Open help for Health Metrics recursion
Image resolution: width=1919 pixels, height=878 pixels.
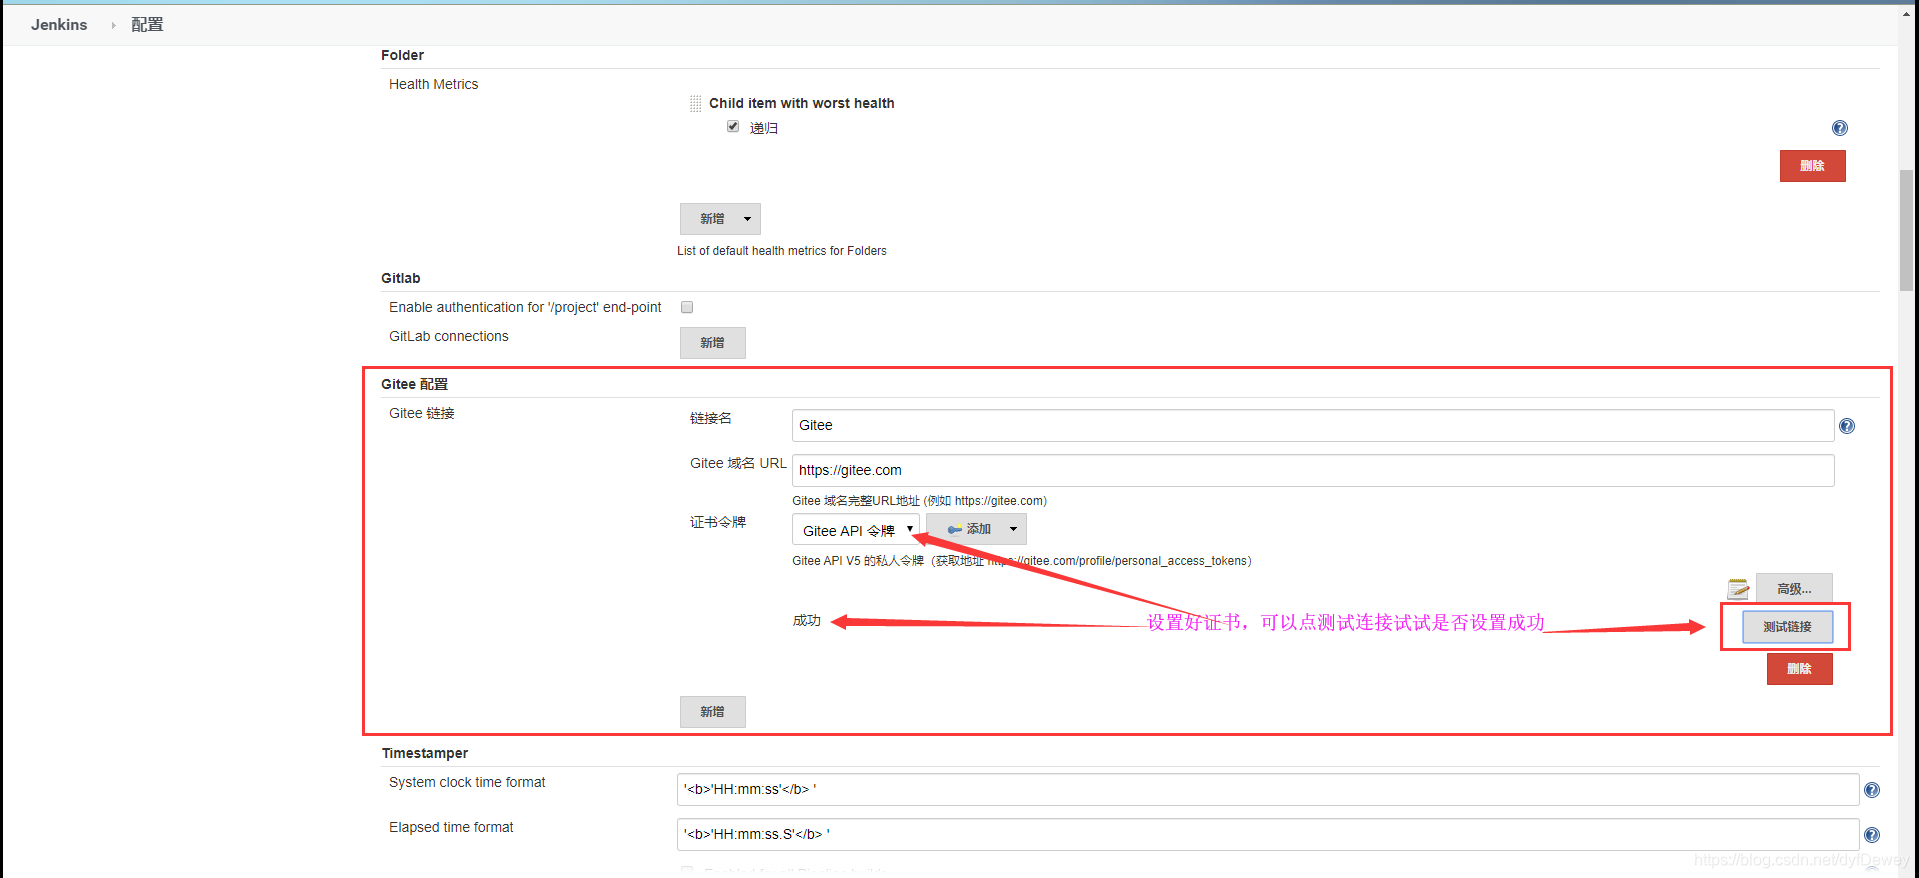coord(1839,128)
